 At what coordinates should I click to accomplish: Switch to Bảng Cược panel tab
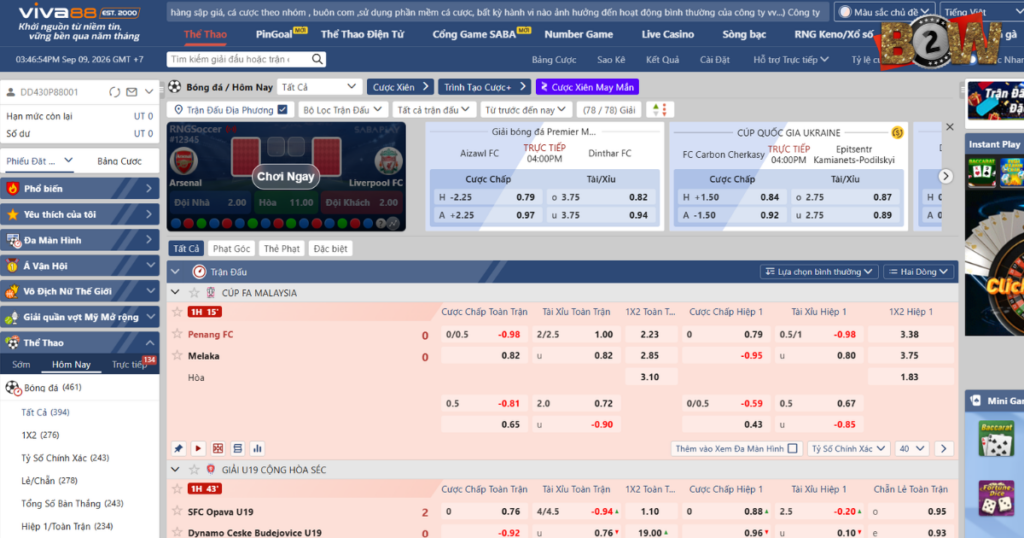(x=119, y=161)
